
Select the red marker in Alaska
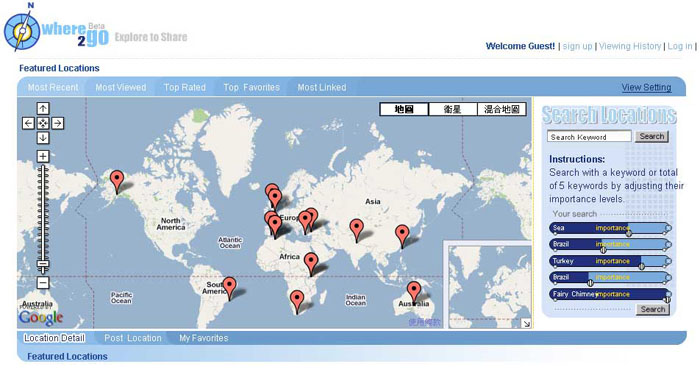pos(117,182)
